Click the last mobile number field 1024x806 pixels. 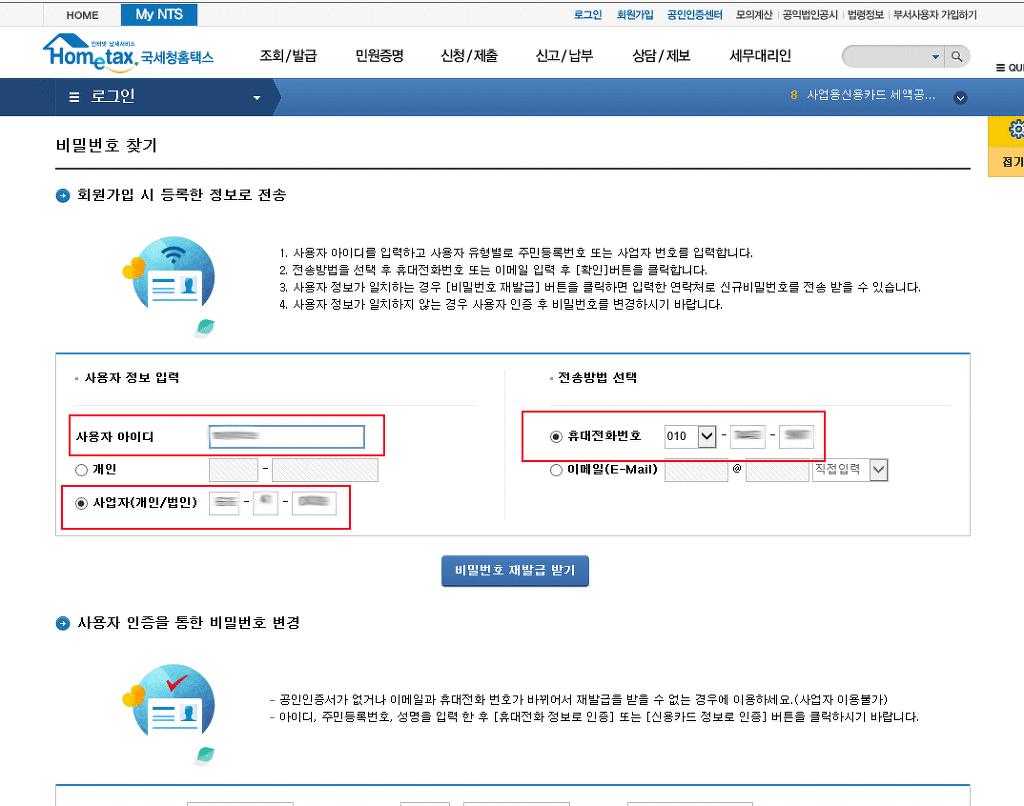796,436
